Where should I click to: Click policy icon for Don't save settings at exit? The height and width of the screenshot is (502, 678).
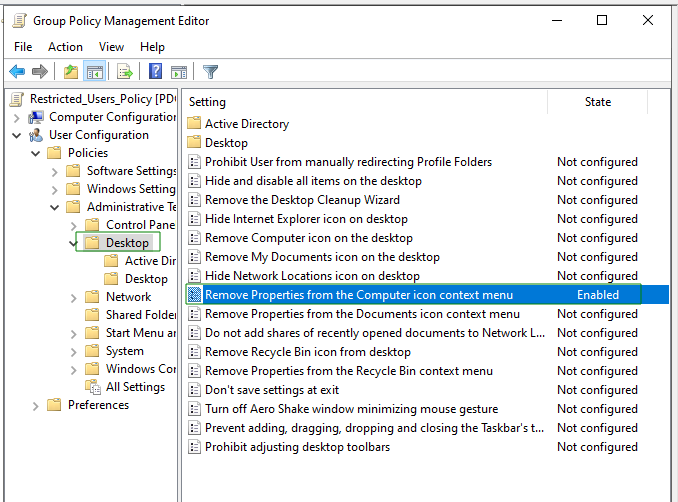(195, 390)
